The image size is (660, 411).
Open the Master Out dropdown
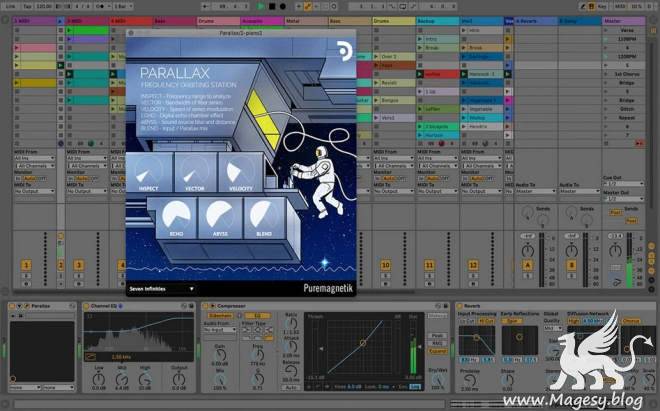623,199
